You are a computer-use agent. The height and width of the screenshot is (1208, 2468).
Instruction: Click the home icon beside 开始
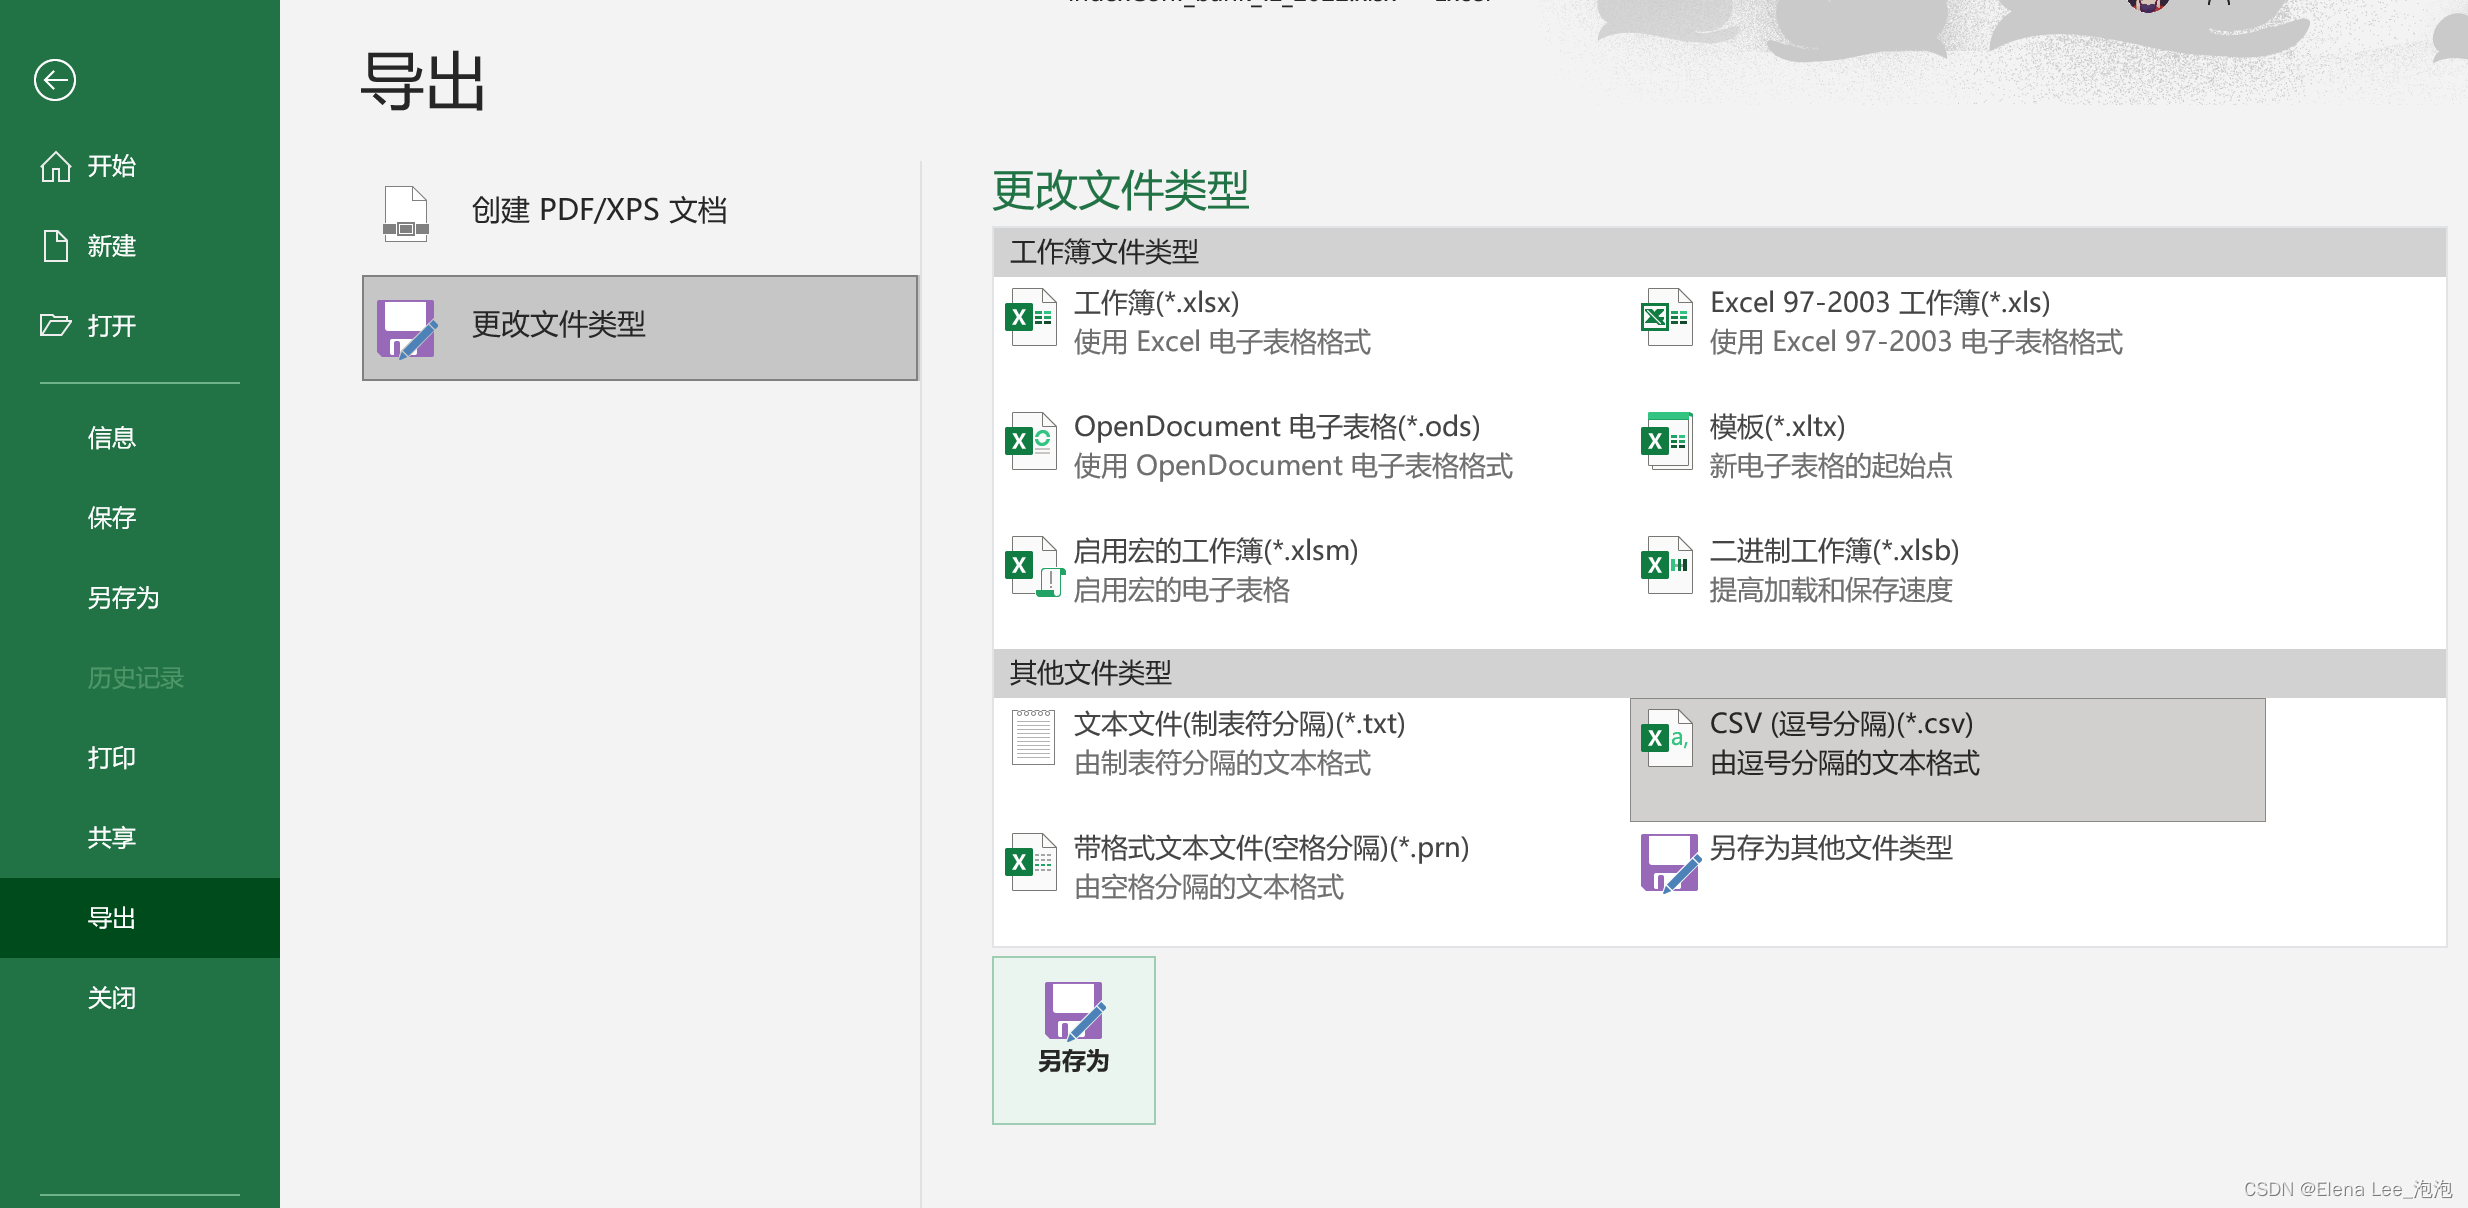click(56, 166)
